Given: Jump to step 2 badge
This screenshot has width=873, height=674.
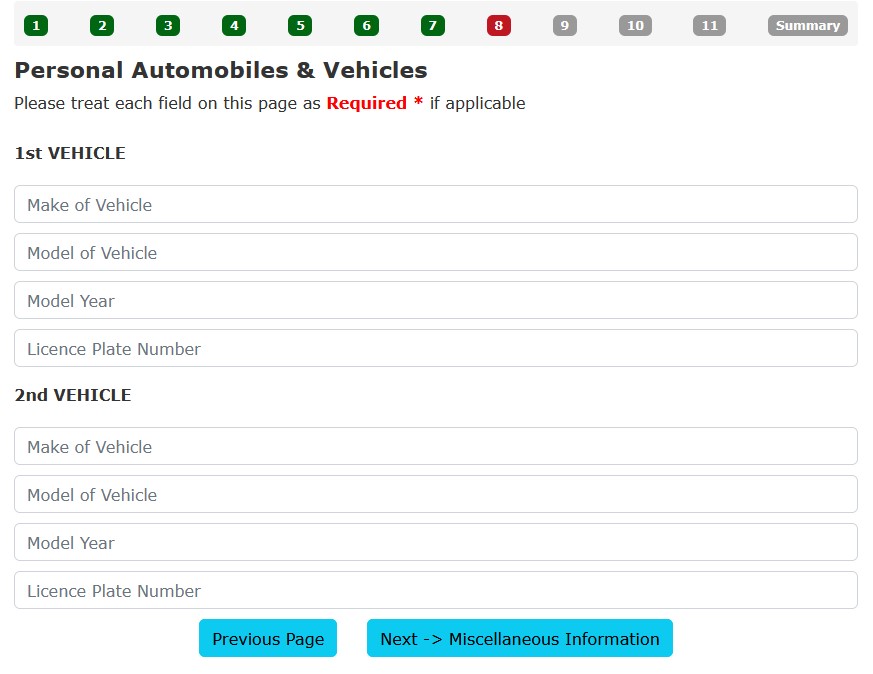Looking at the screenshot, I should pos(102,26).
